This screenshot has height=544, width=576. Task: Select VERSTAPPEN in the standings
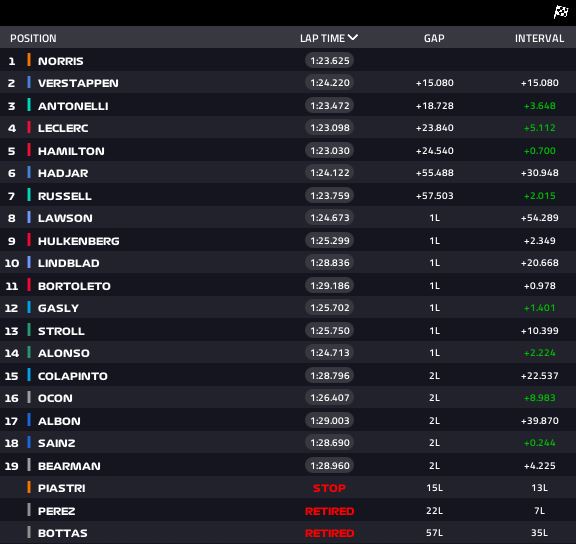78,83
